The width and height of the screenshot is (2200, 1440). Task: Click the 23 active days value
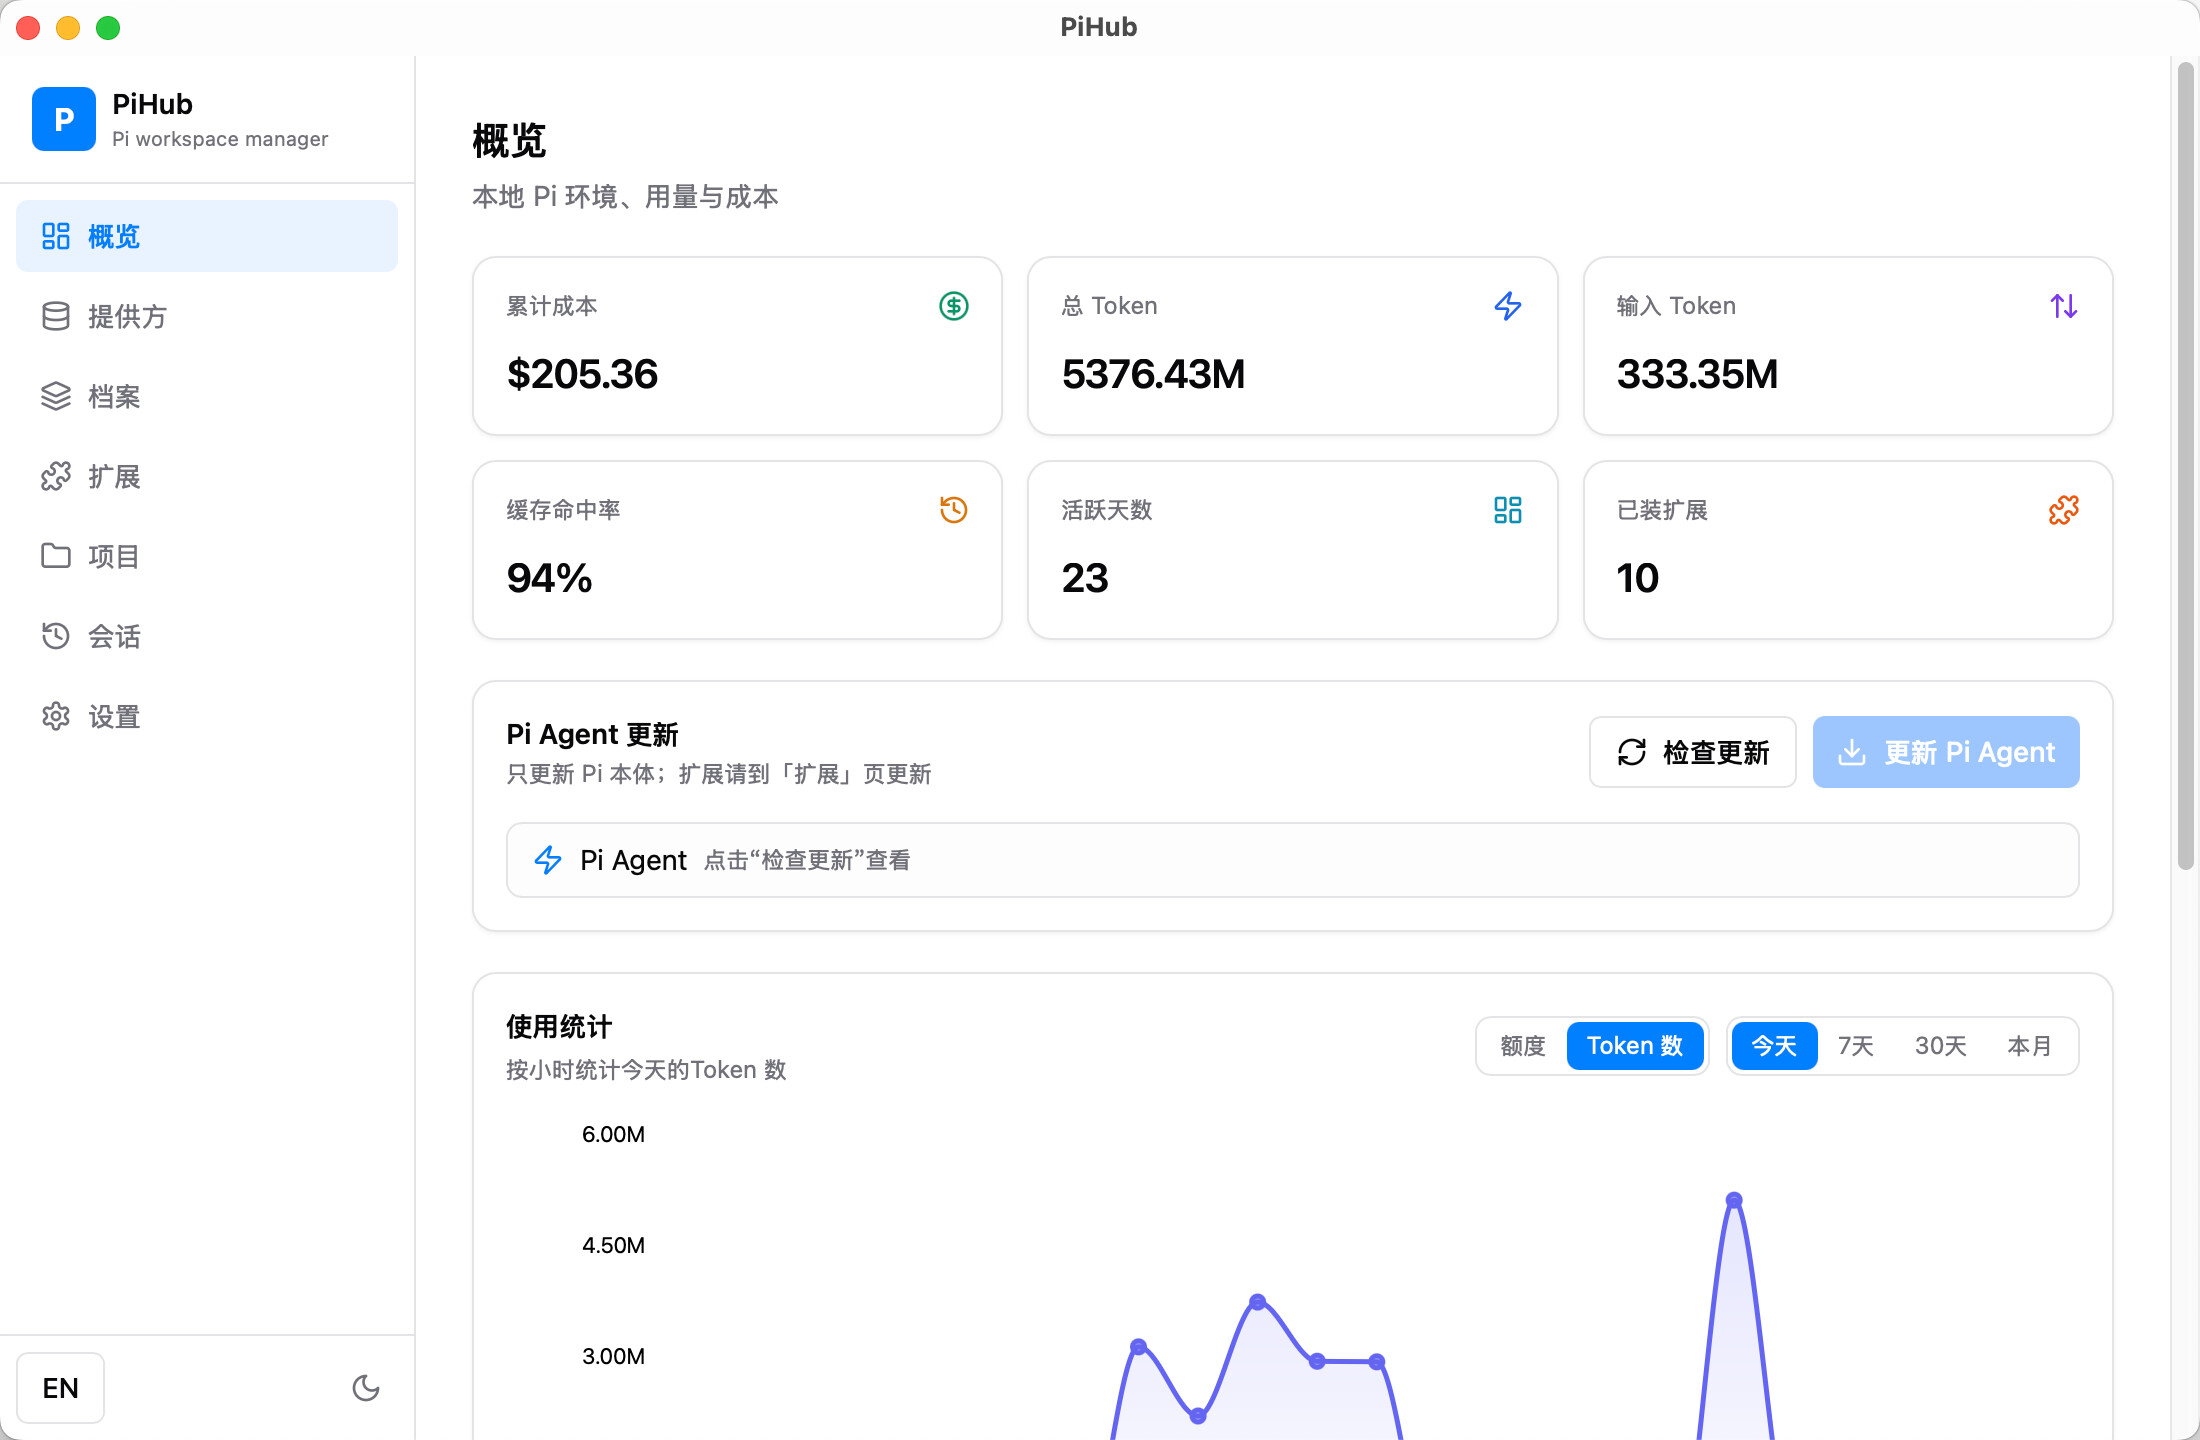1085,579
